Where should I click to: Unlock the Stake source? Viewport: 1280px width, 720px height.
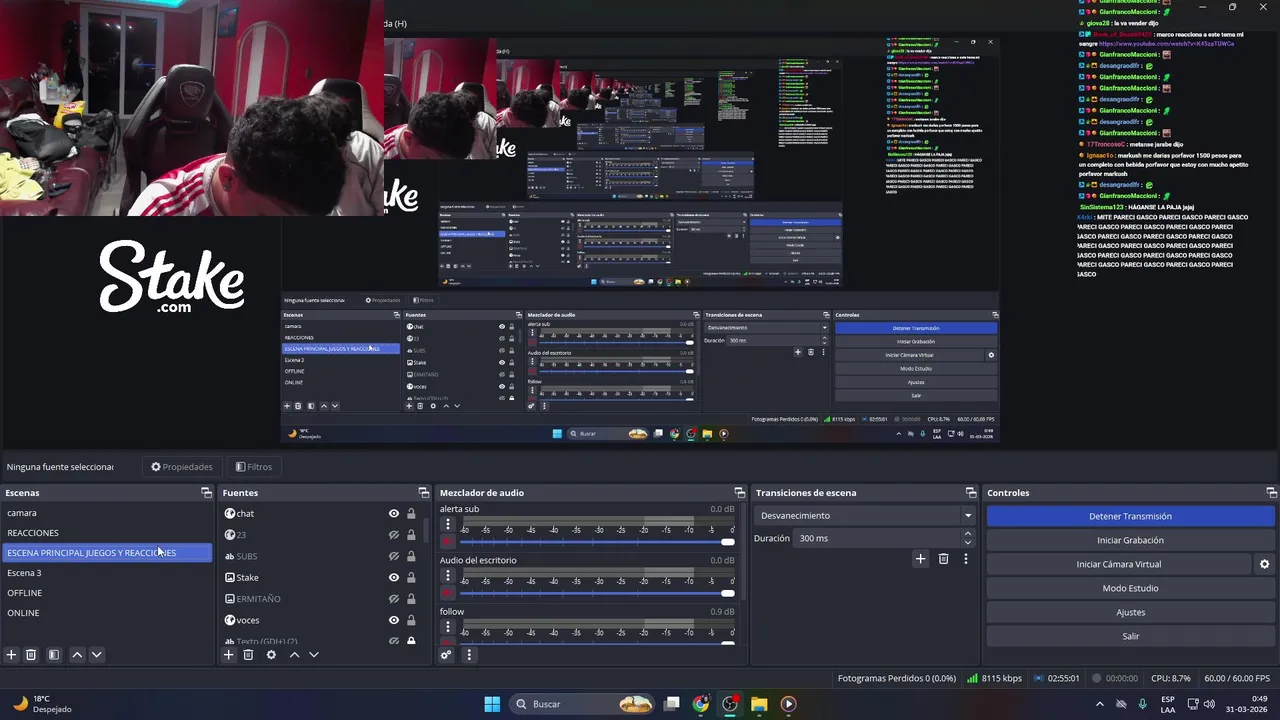(411, 578)
